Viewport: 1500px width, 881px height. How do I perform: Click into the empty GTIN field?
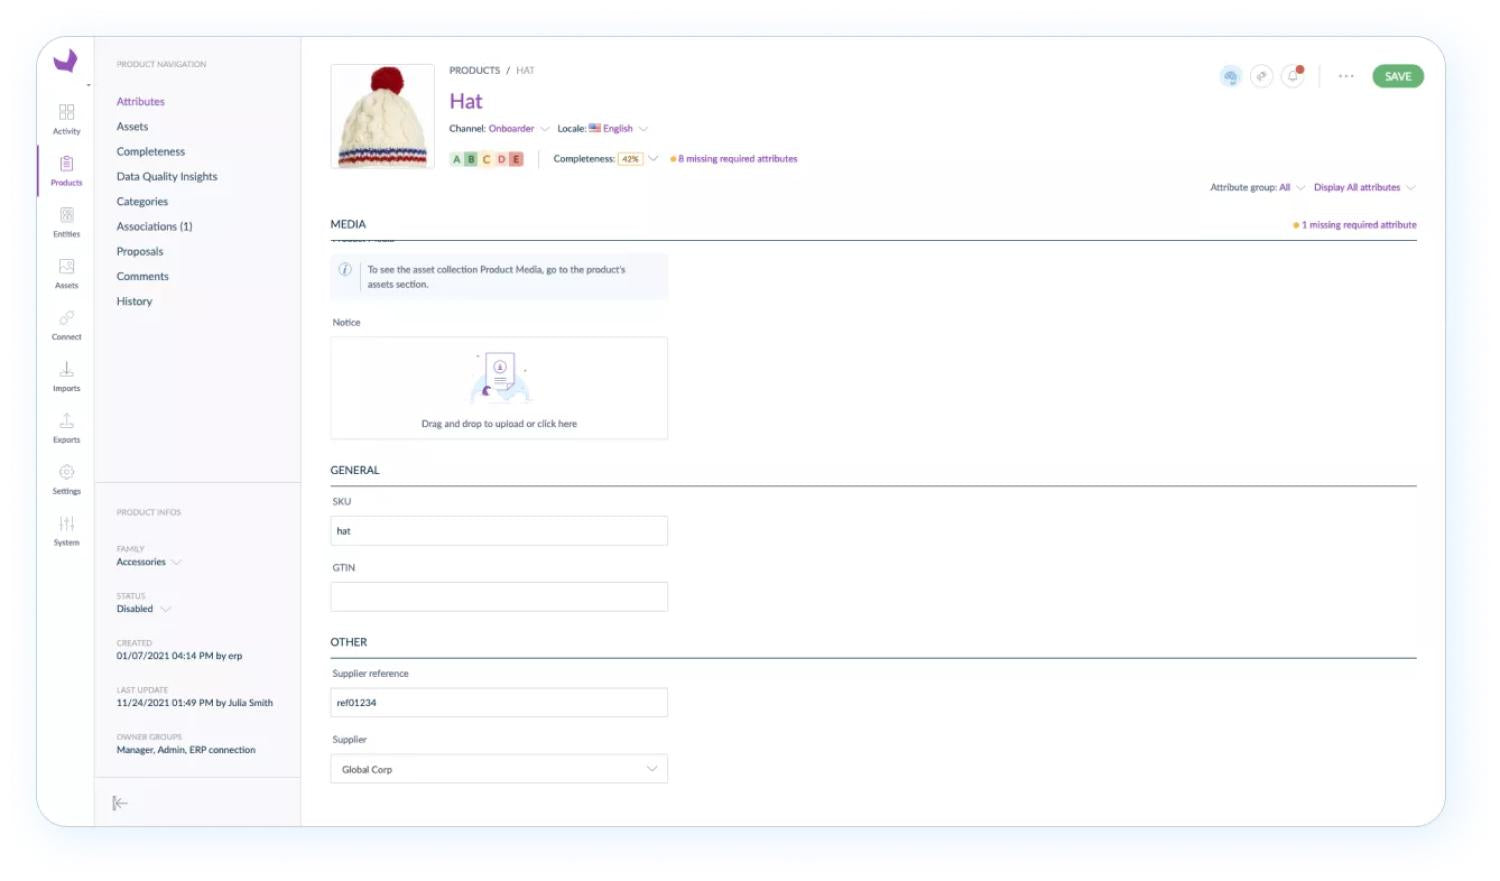[499, 597]
